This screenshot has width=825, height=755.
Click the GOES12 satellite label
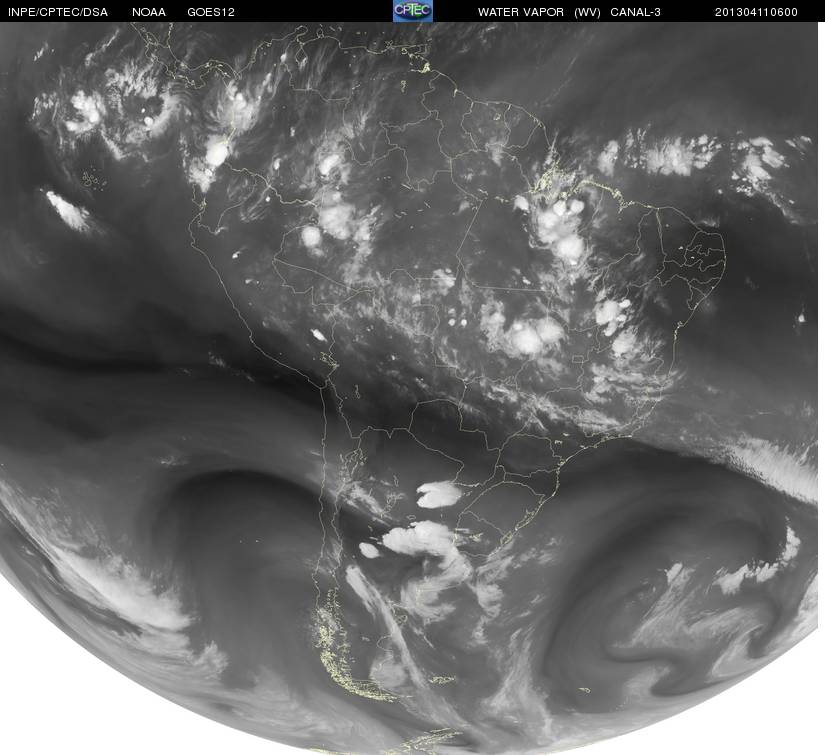210,12
